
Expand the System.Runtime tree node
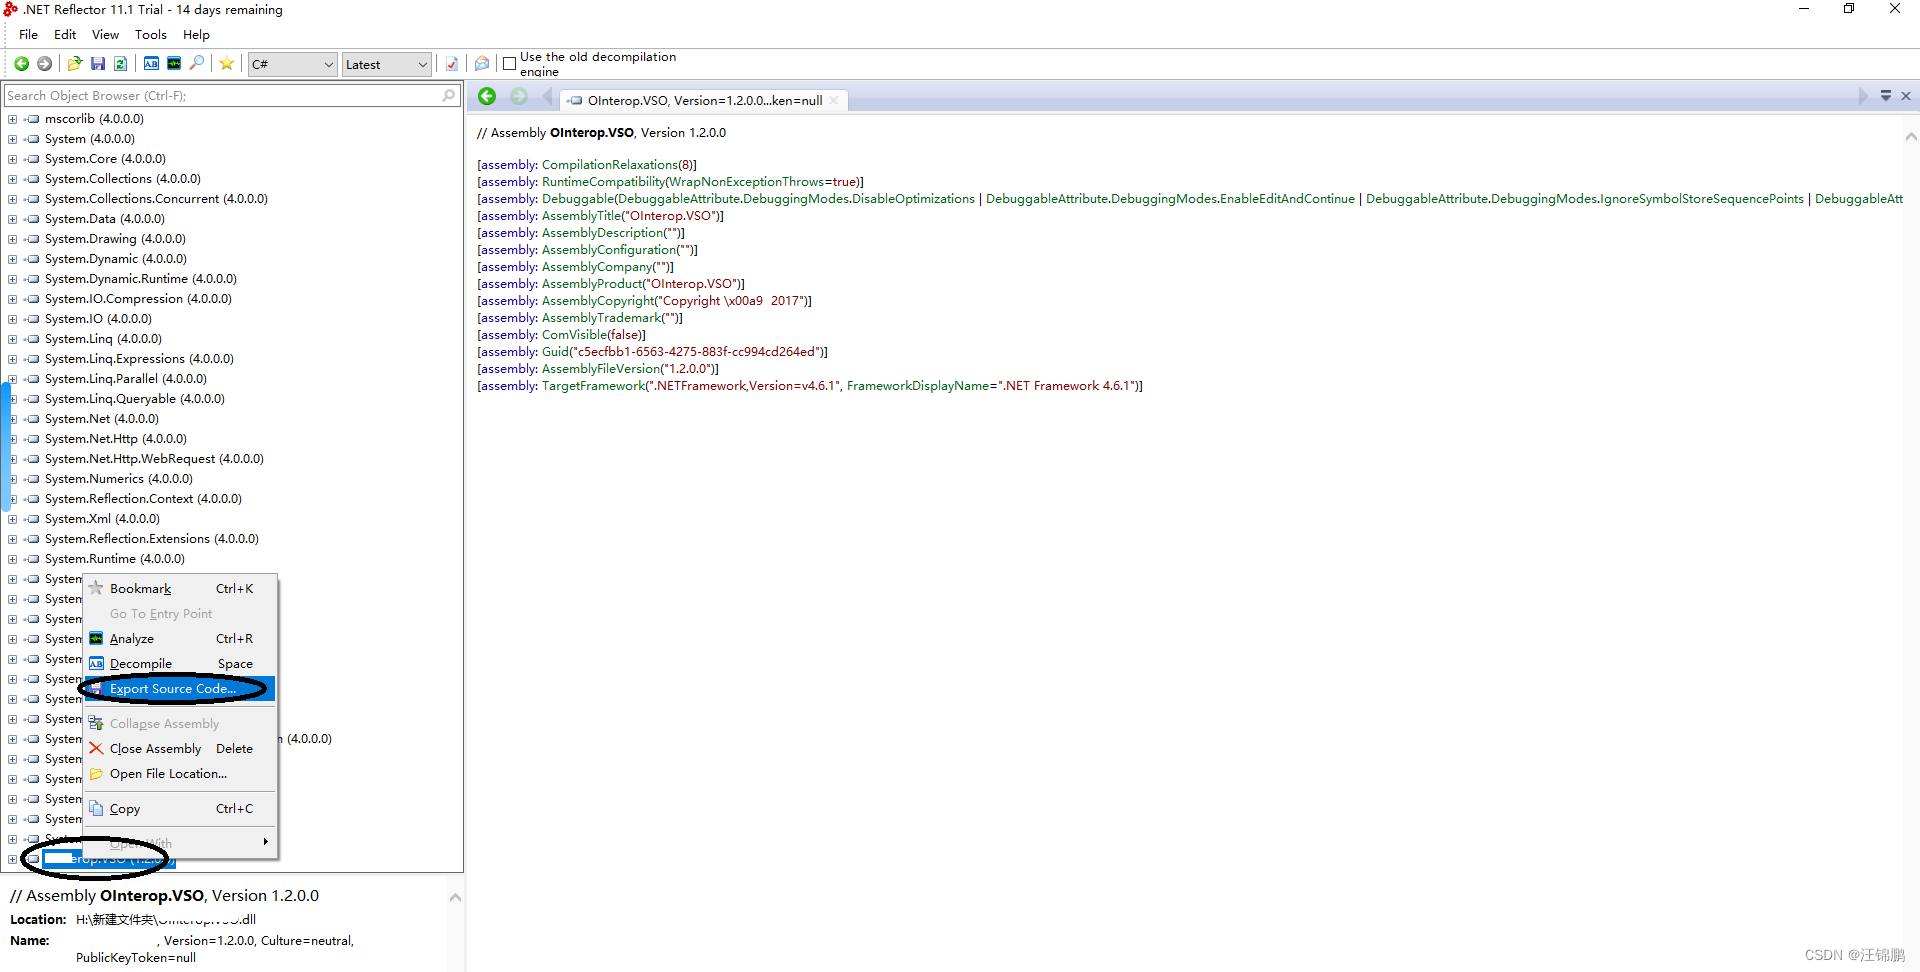[x=12, y=559]
